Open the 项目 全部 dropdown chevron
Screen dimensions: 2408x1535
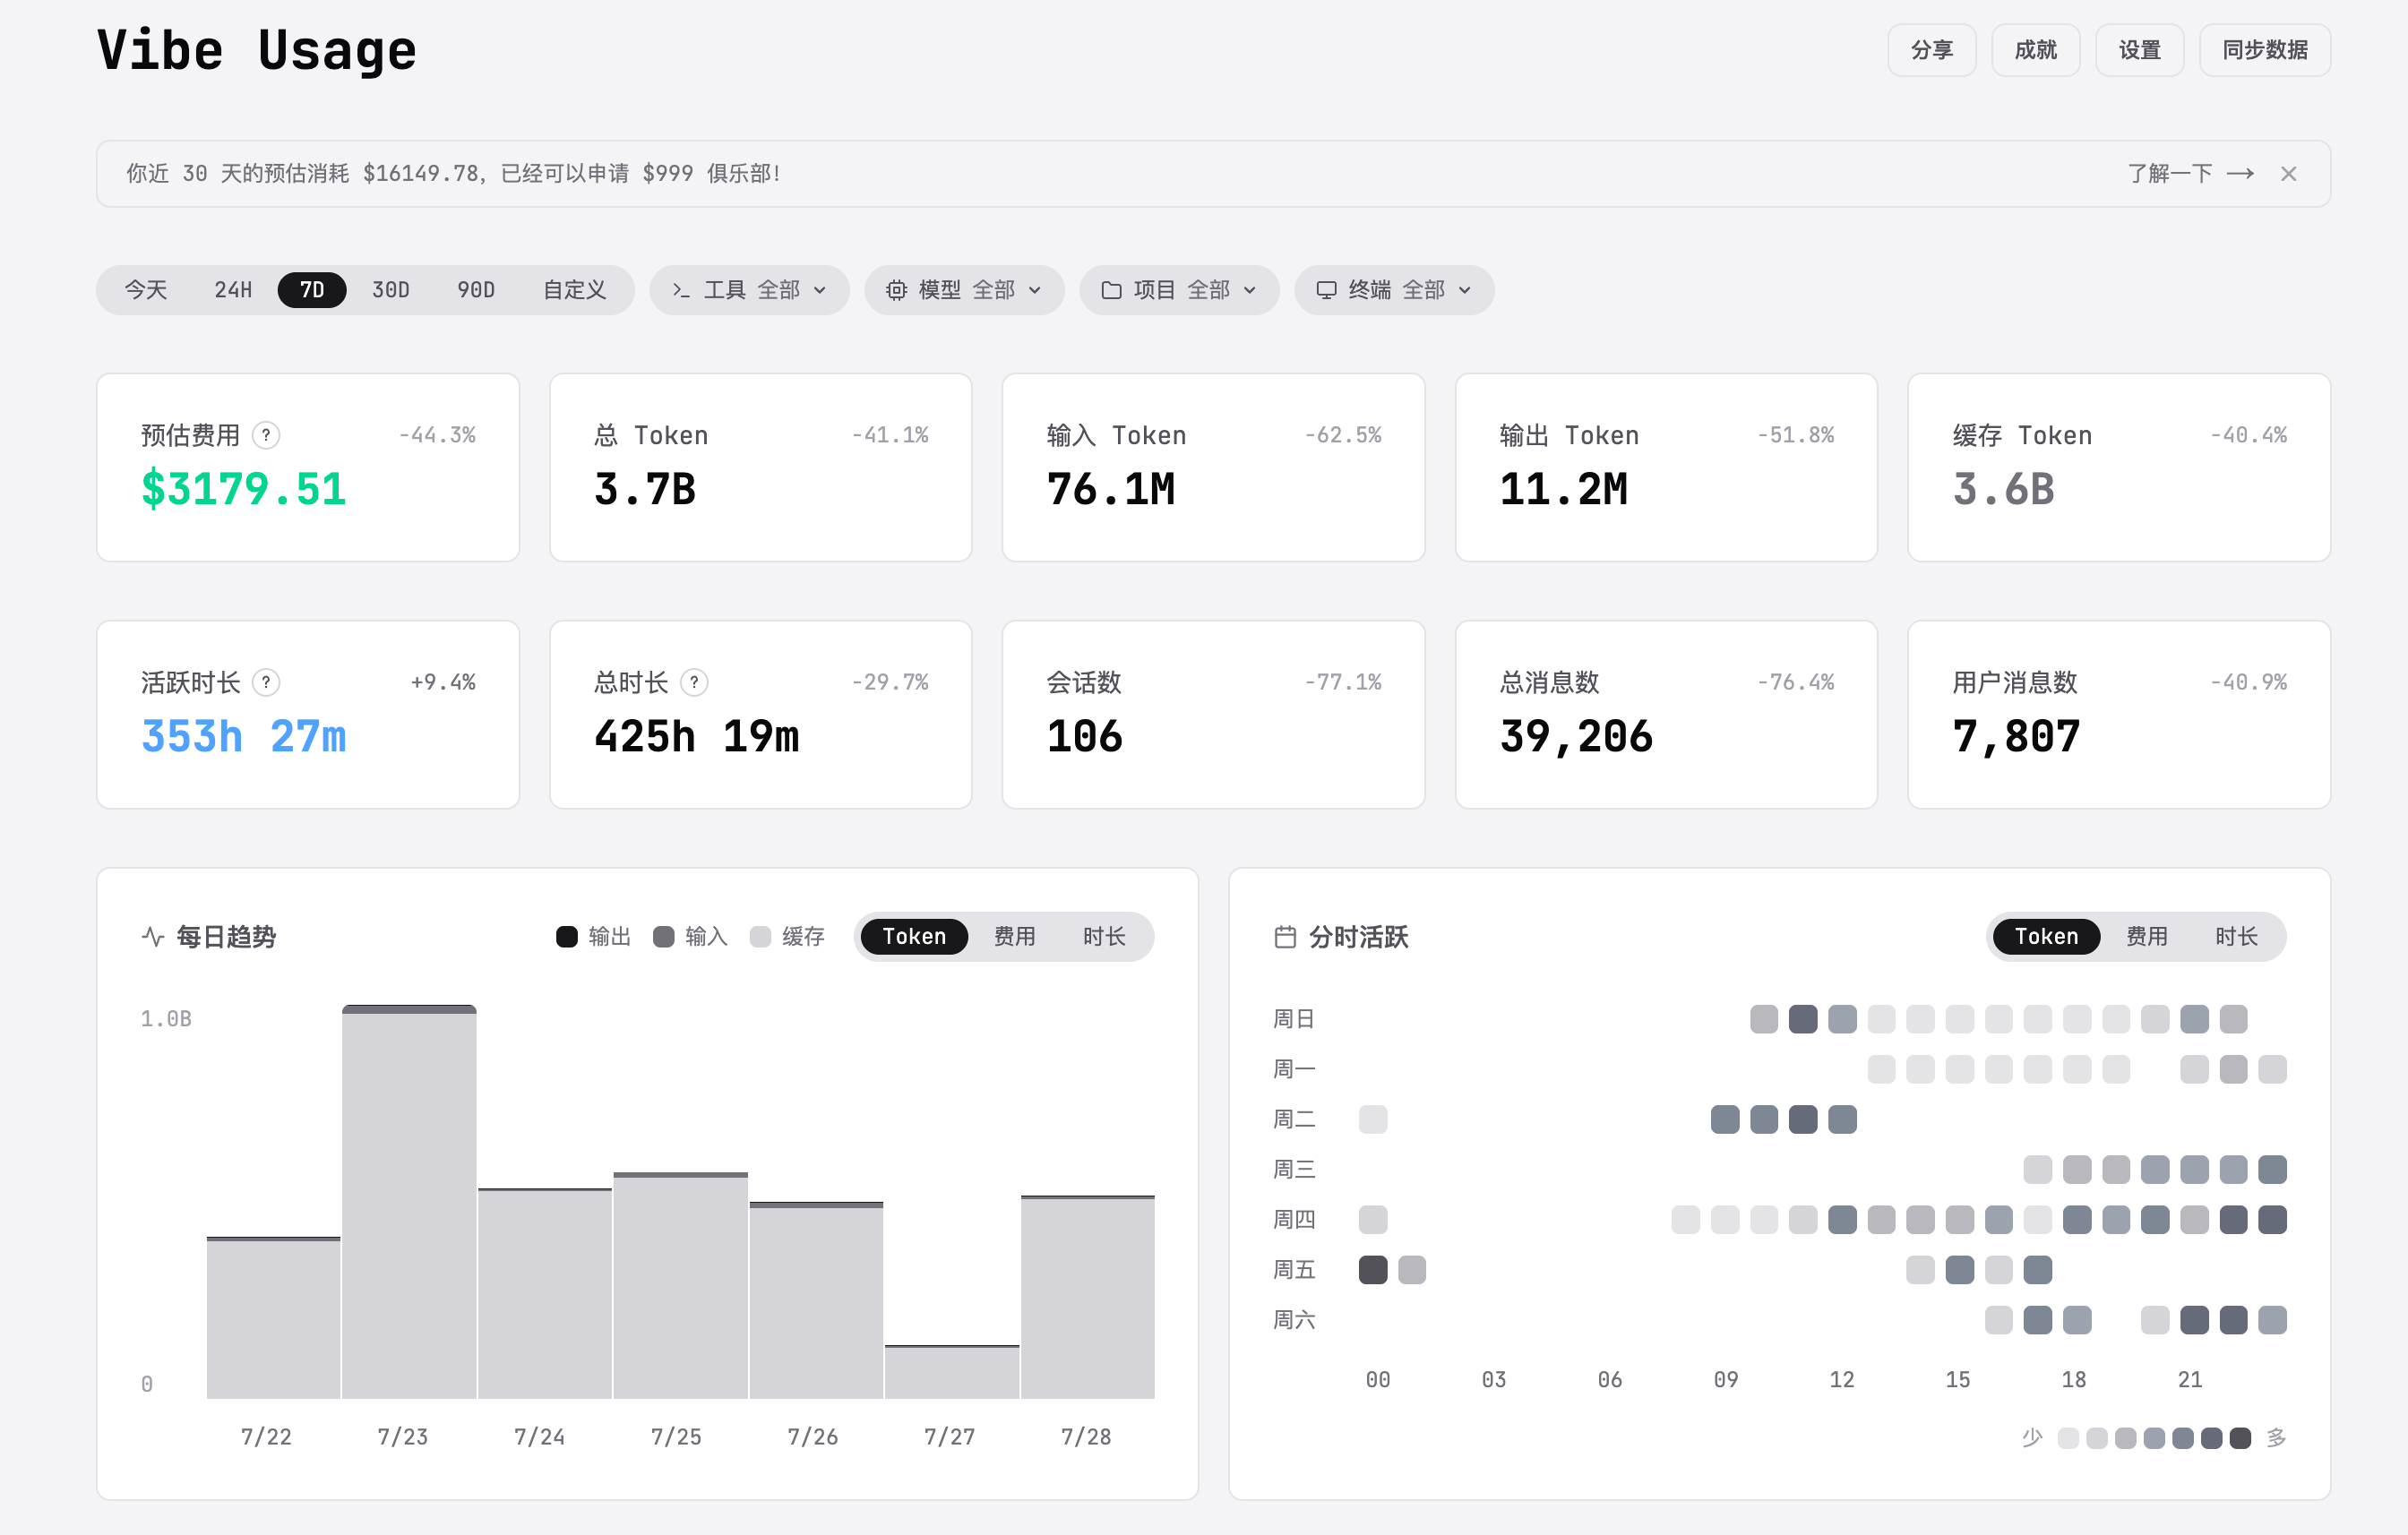click(x=1249, y=290)
